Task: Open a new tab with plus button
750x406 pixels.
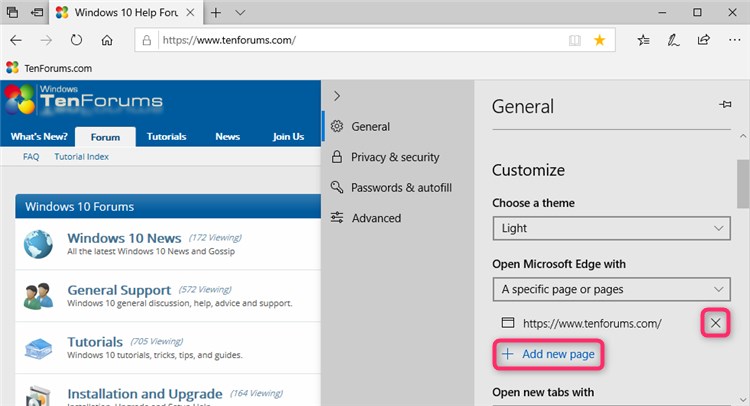Action: tap(216, 12)
